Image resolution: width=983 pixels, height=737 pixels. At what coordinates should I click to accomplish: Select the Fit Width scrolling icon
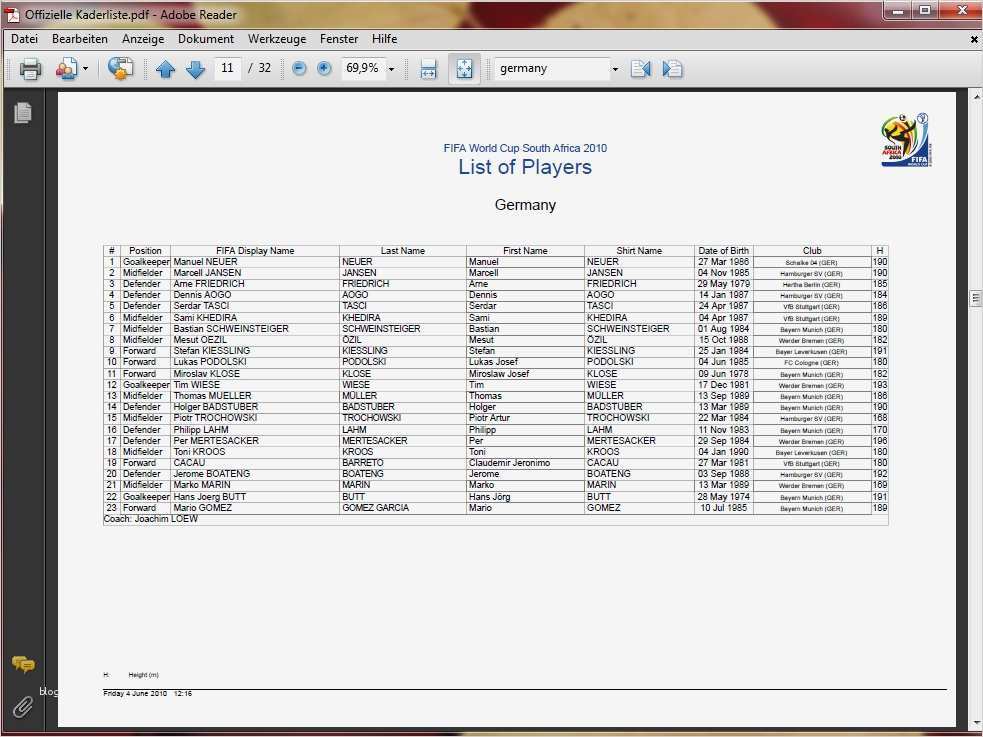pyautogui.click(x=428, y=69)
